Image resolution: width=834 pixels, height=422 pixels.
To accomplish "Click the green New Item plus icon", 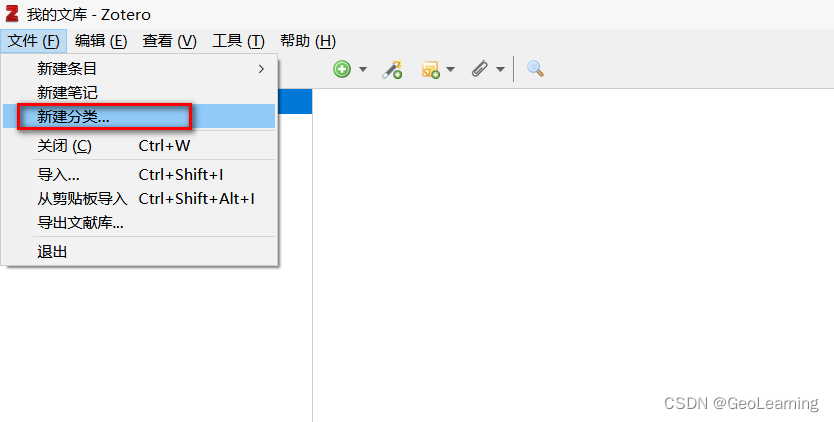I will 342,69.
